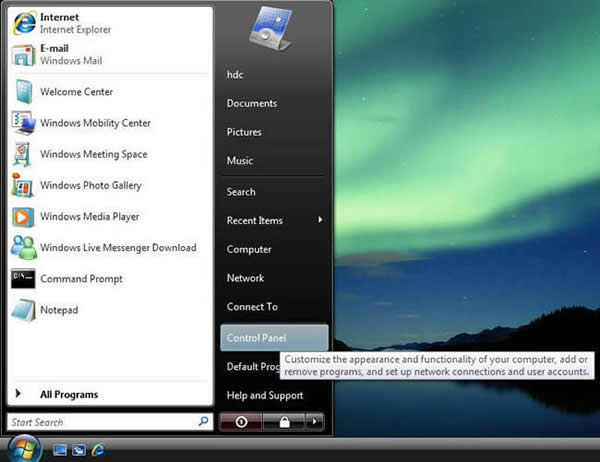Open Control Panel

[x=257, y=338]
